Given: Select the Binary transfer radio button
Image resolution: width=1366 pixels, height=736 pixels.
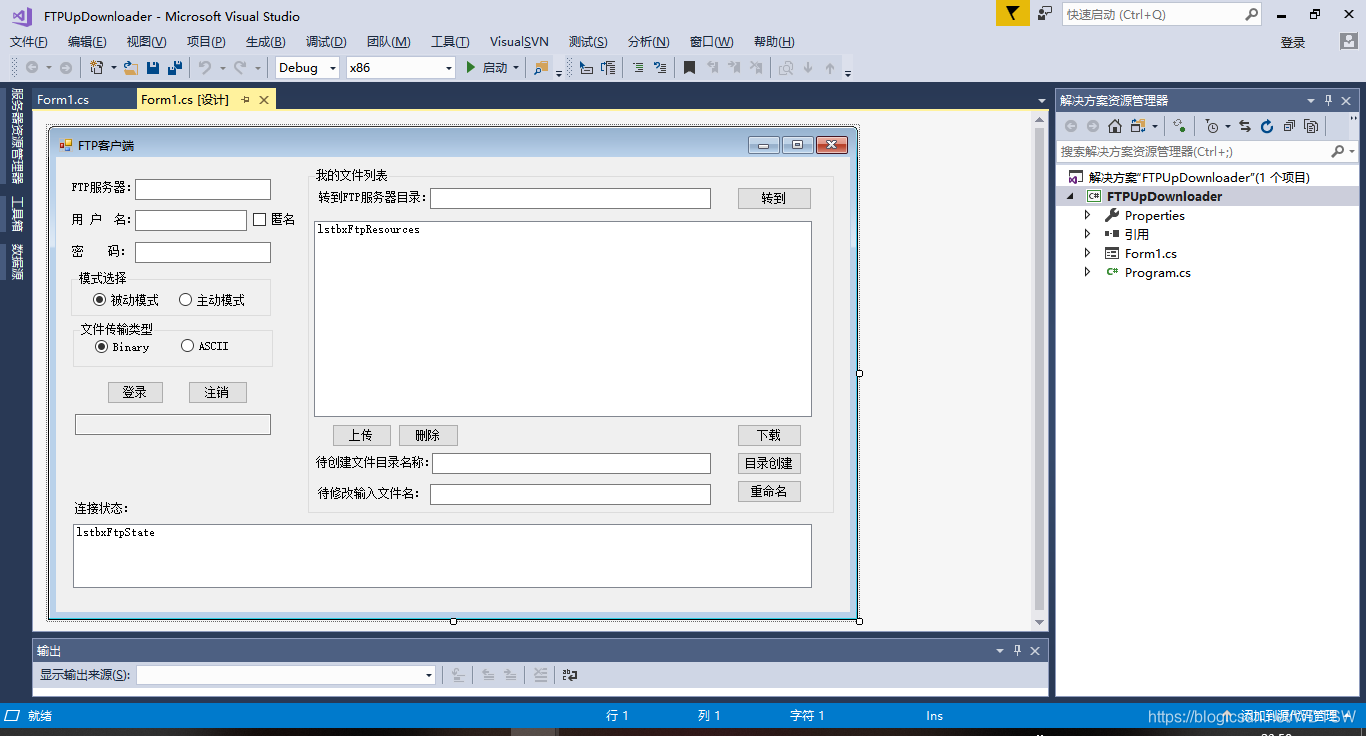Looking at the screenshot, I should coord(101,346).
